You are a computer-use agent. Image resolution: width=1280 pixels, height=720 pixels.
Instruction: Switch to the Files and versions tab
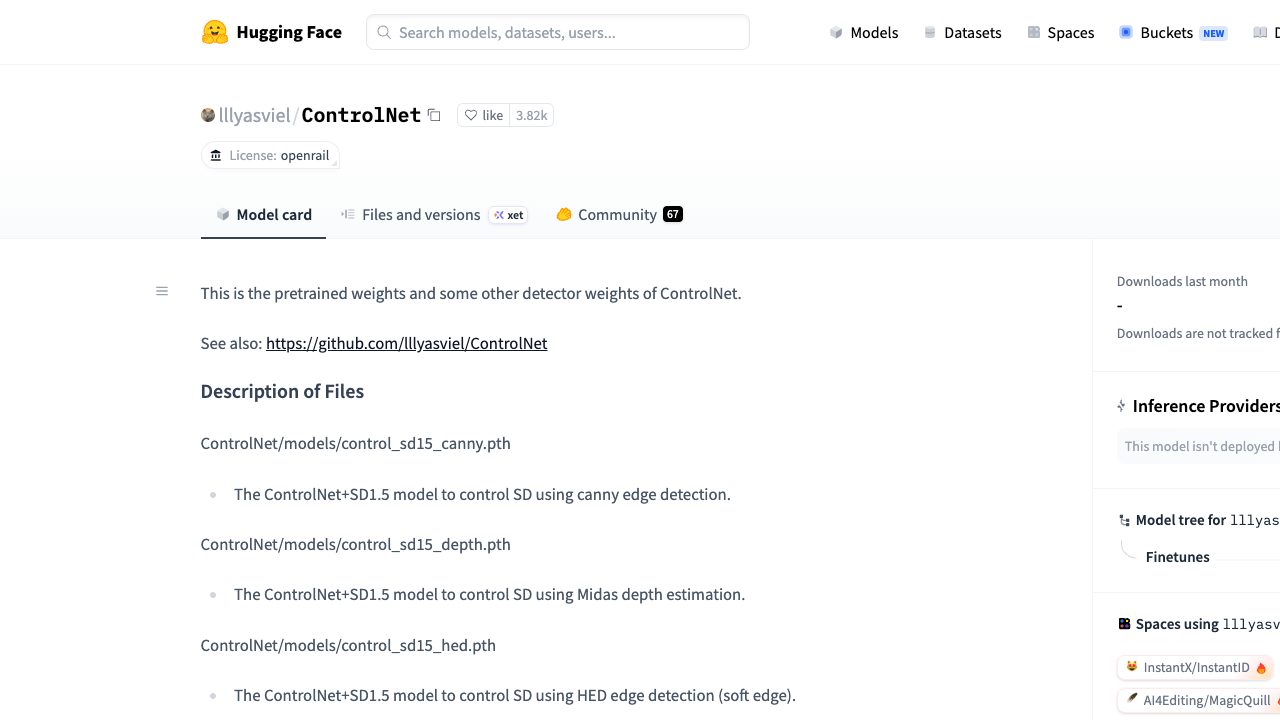pyautogui.click(x=434, y=214)
